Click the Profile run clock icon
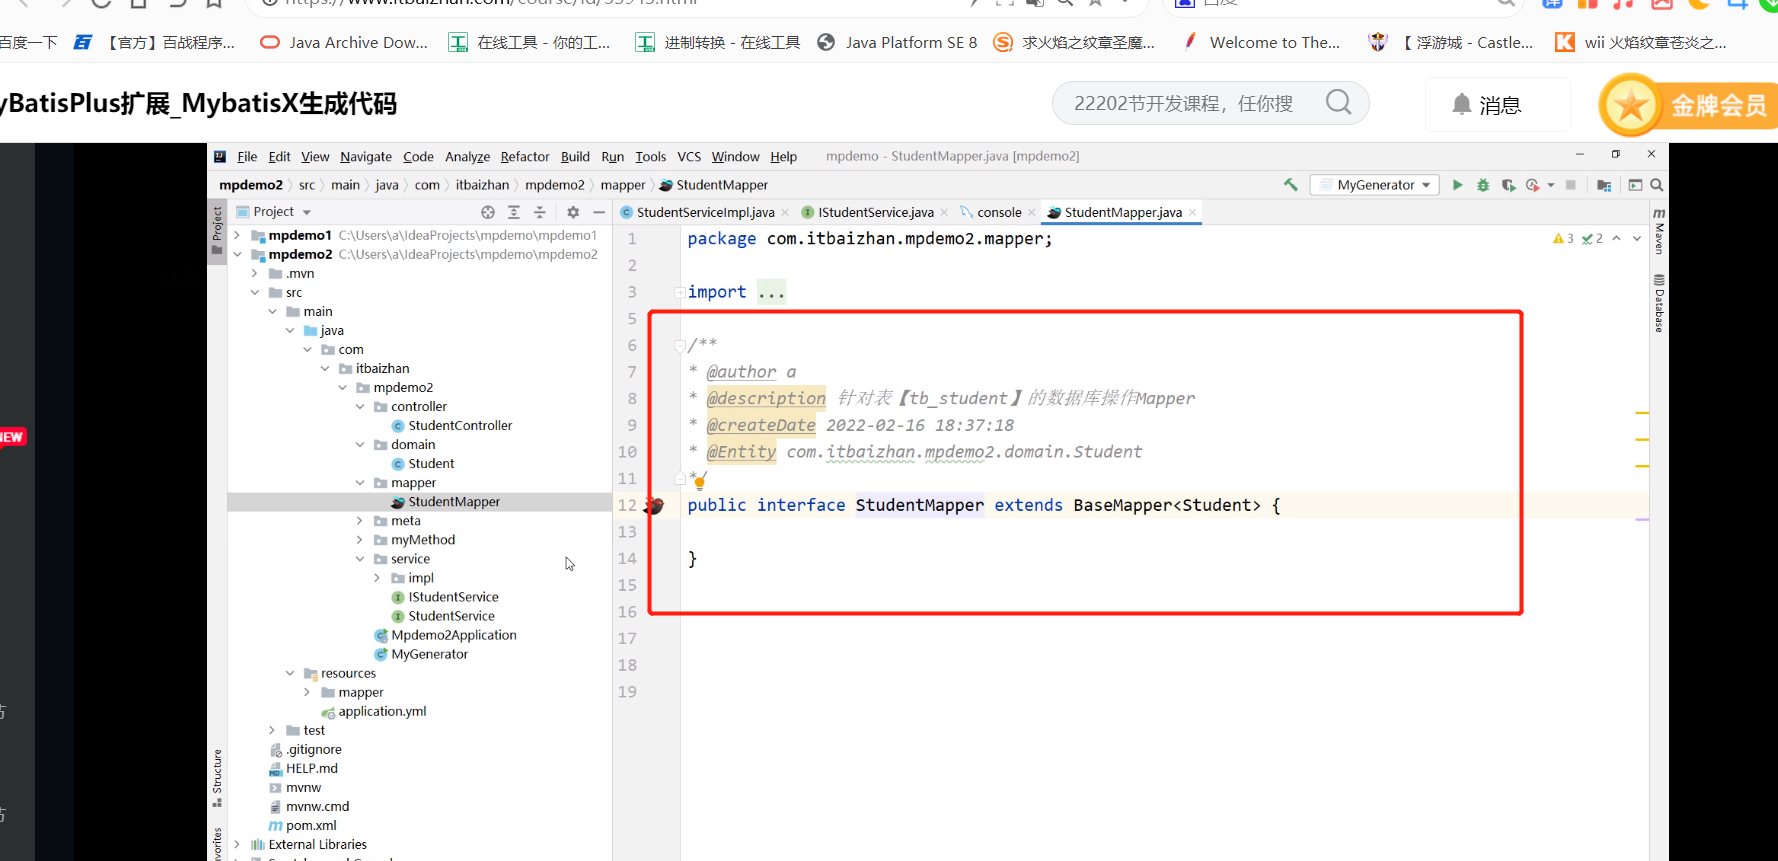Image resolution: width=1778 pixels, height=861 pixels. pos(1532,185)
